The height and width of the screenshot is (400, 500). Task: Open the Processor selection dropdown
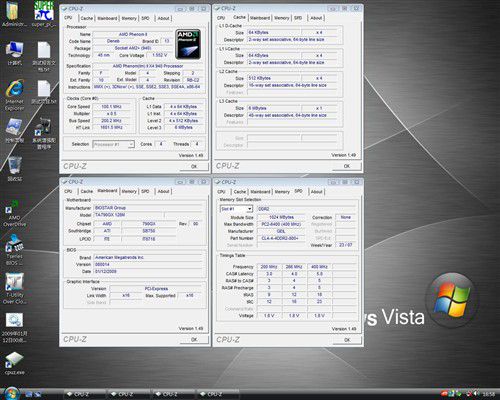coord(113,144)
